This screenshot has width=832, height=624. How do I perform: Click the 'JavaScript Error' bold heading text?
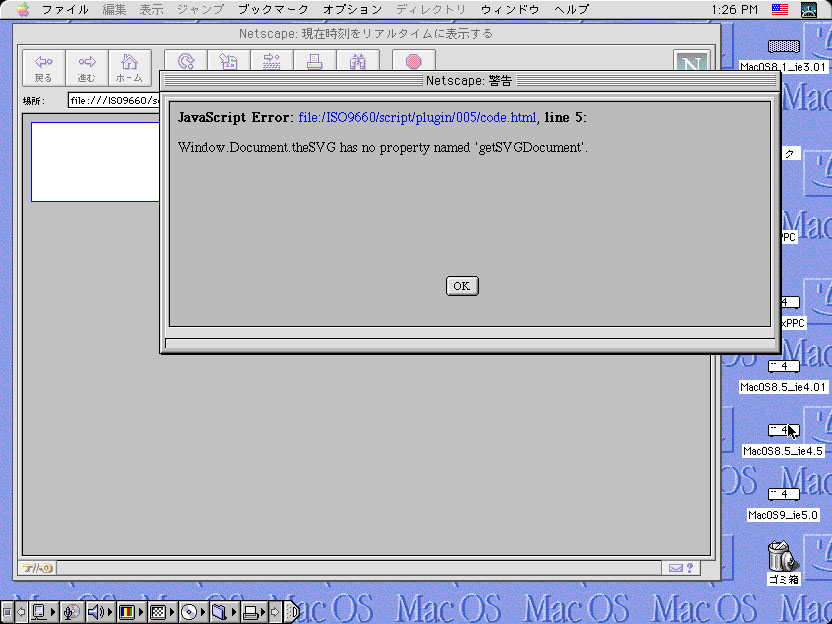[233, 117]
